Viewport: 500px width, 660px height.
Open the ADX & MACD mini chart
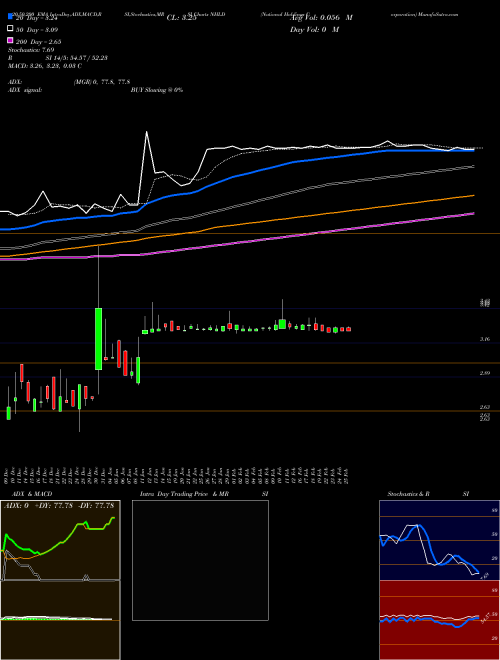point(60,580)
